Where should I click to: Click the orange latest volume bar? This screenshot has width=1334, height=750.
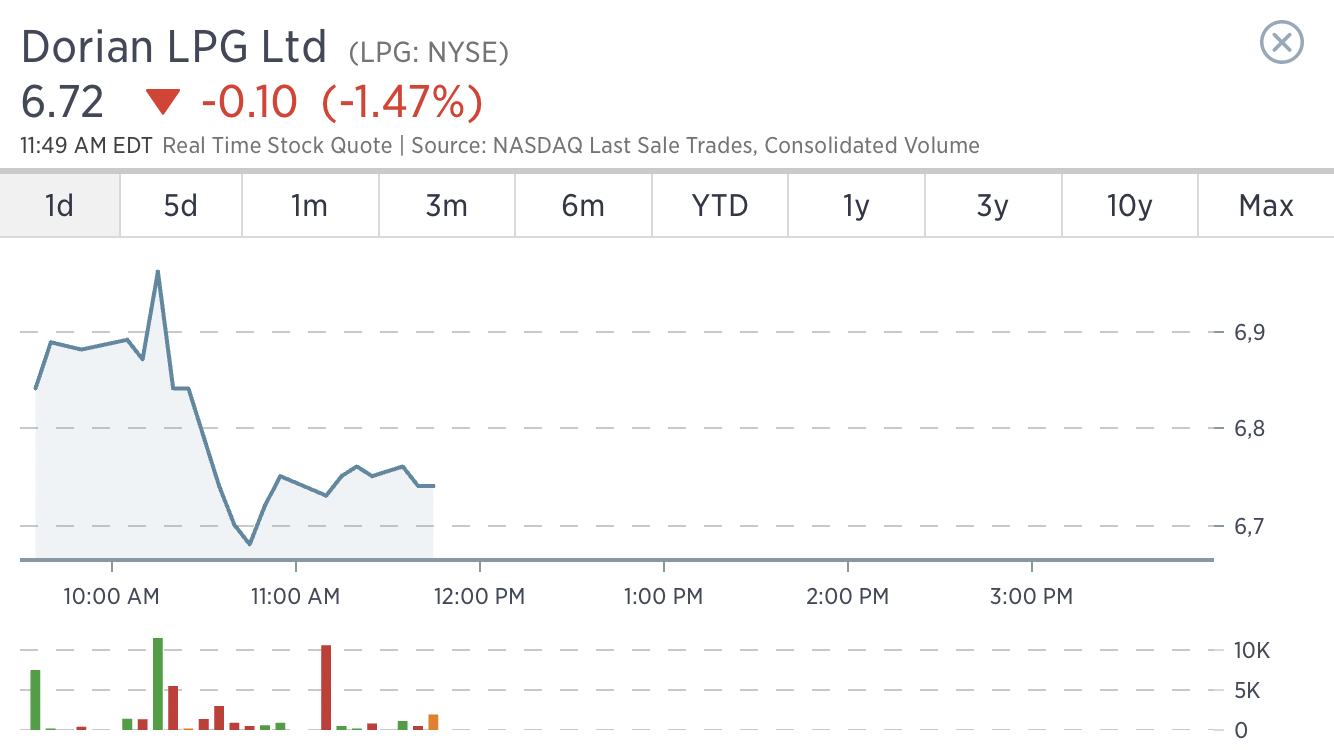coord(433,722)
